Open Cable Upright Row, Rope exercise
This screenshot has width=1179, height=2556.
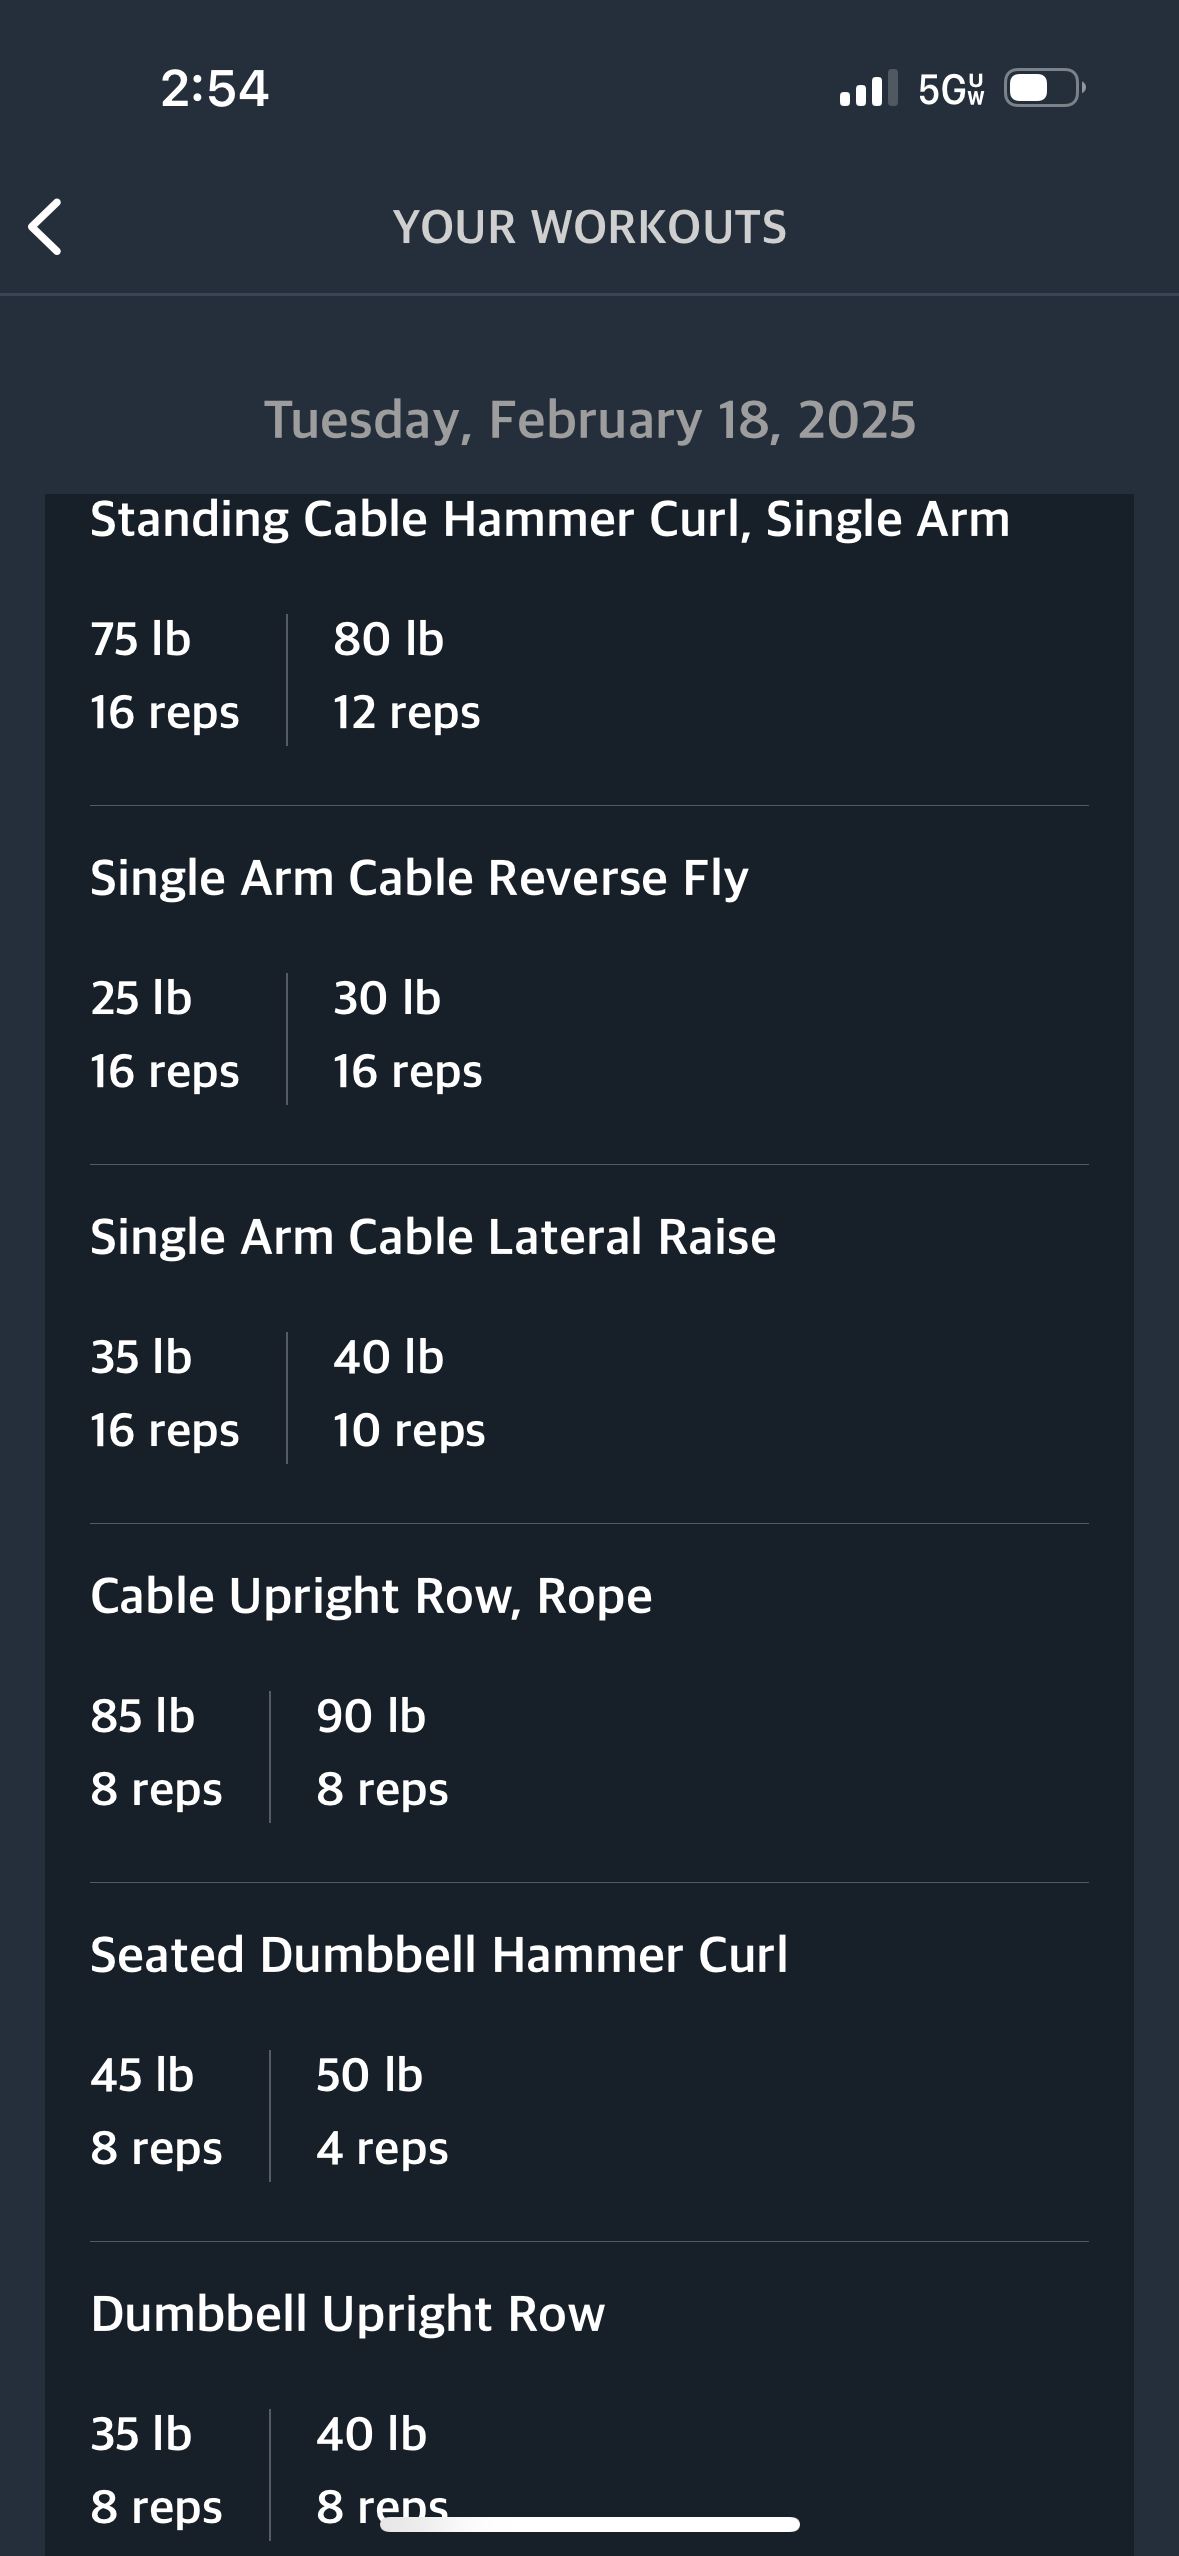point(371,1596)
